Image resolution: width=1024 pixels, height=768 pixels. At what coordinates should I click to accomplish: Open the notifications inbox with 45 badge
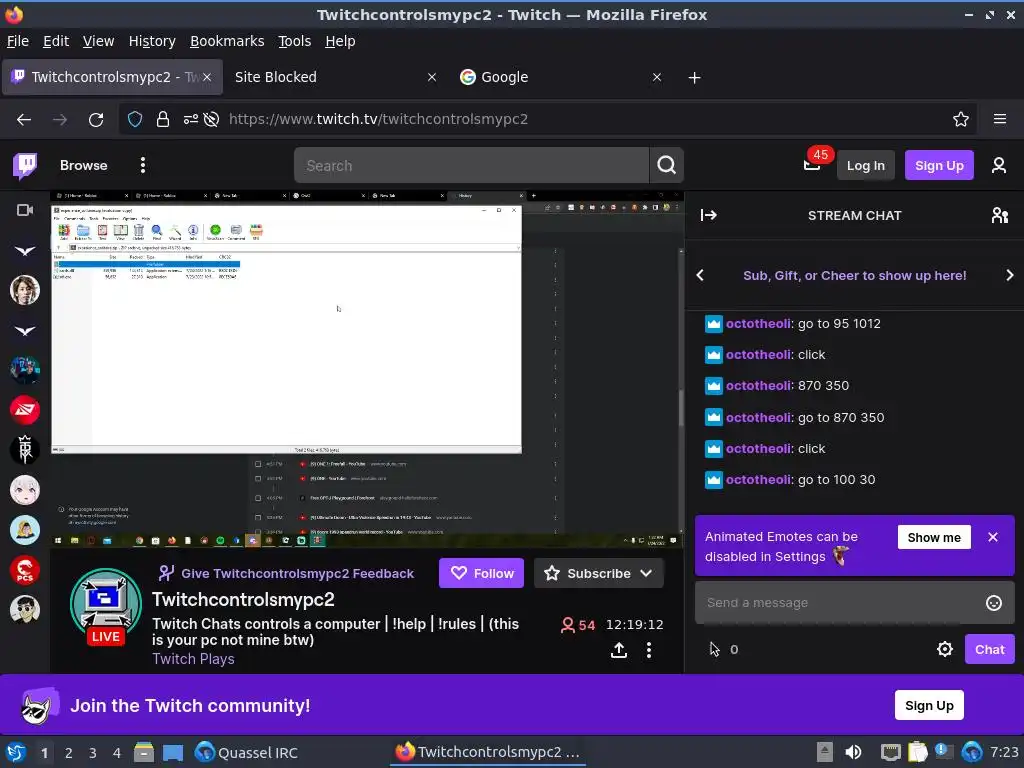coord(812,165)
